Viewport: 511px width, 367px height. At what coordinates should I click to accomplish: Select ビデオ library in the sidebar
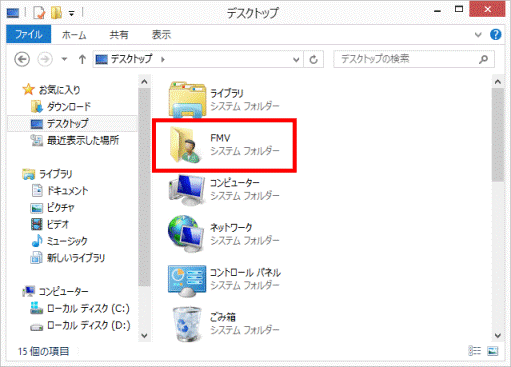coord(50,224)
